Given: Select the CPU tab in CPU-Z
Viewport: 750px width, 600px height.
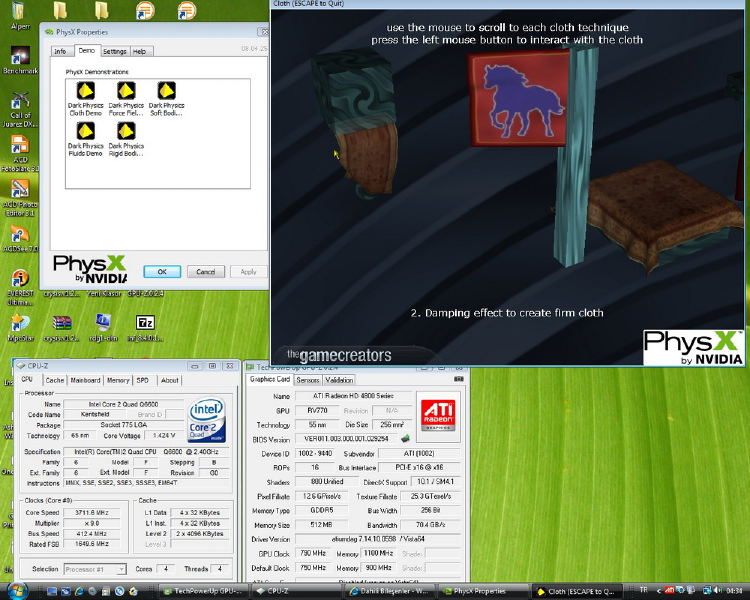Looking at the screenshot, I should (27, 379).
